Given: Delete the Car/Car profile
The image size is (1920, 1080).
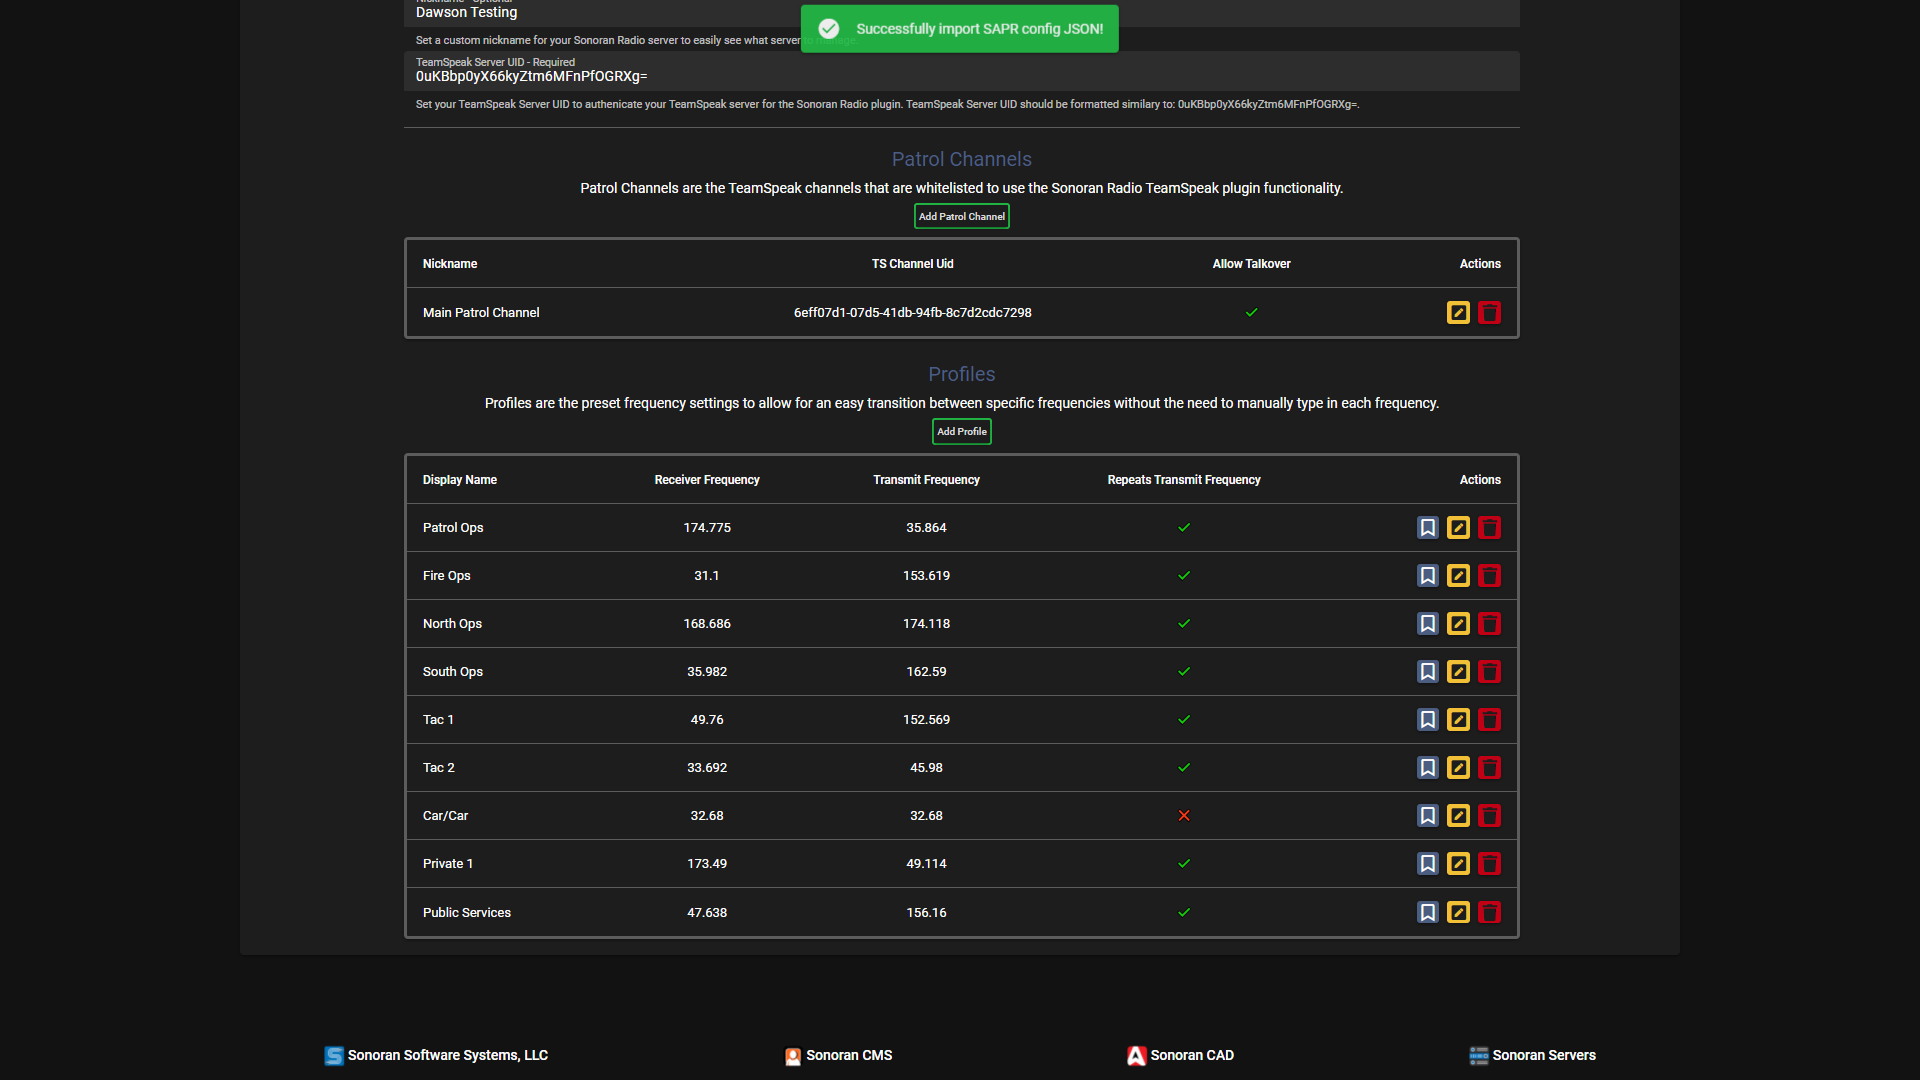Looking at the screenshot, I should point(1489,816).
